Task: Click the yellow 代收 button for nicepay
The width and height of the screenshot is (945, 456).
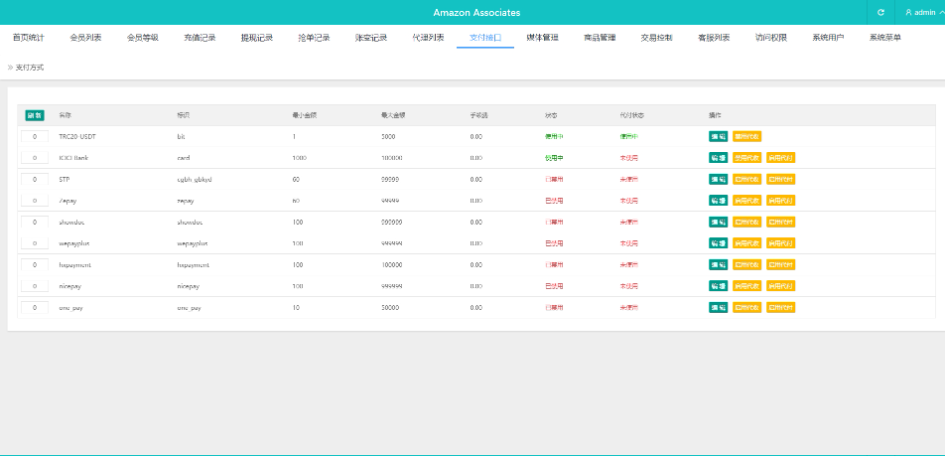Action: point(747,286)
